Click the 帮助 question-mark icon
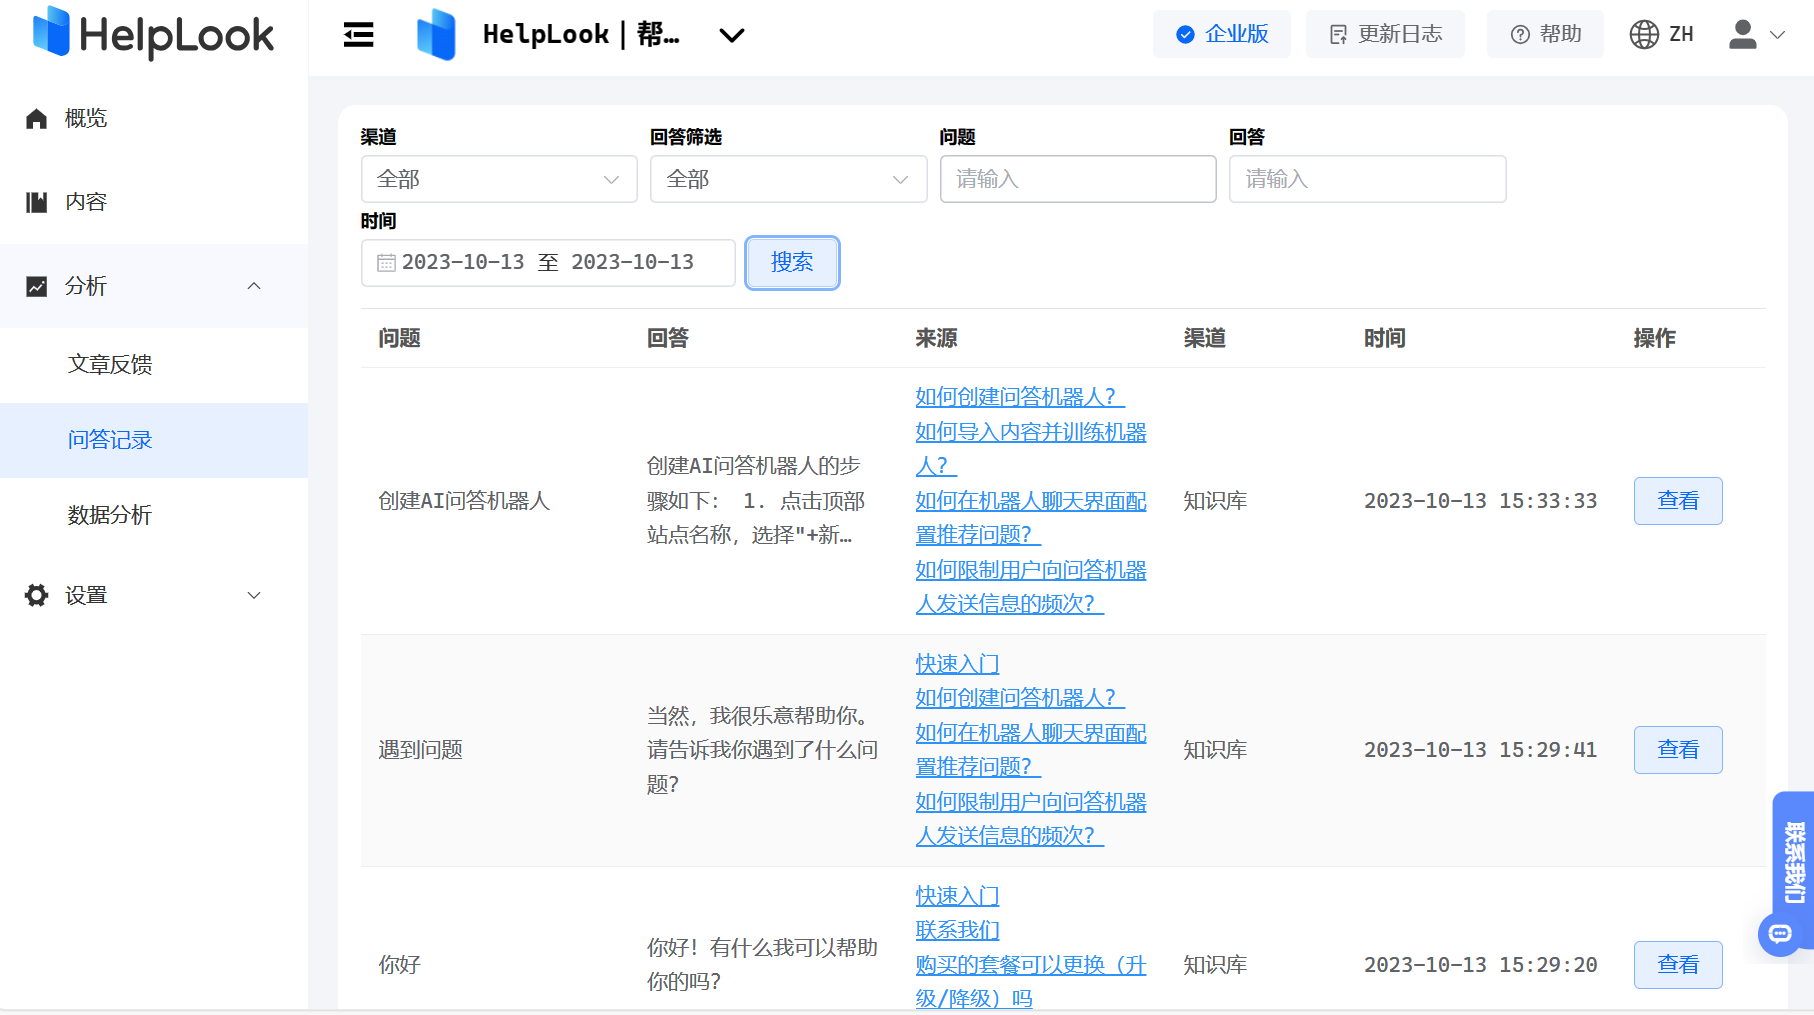Image resolution: width=1814 pixels, height=1015 pixels. pyautogui.click(x=1518, y=33)
